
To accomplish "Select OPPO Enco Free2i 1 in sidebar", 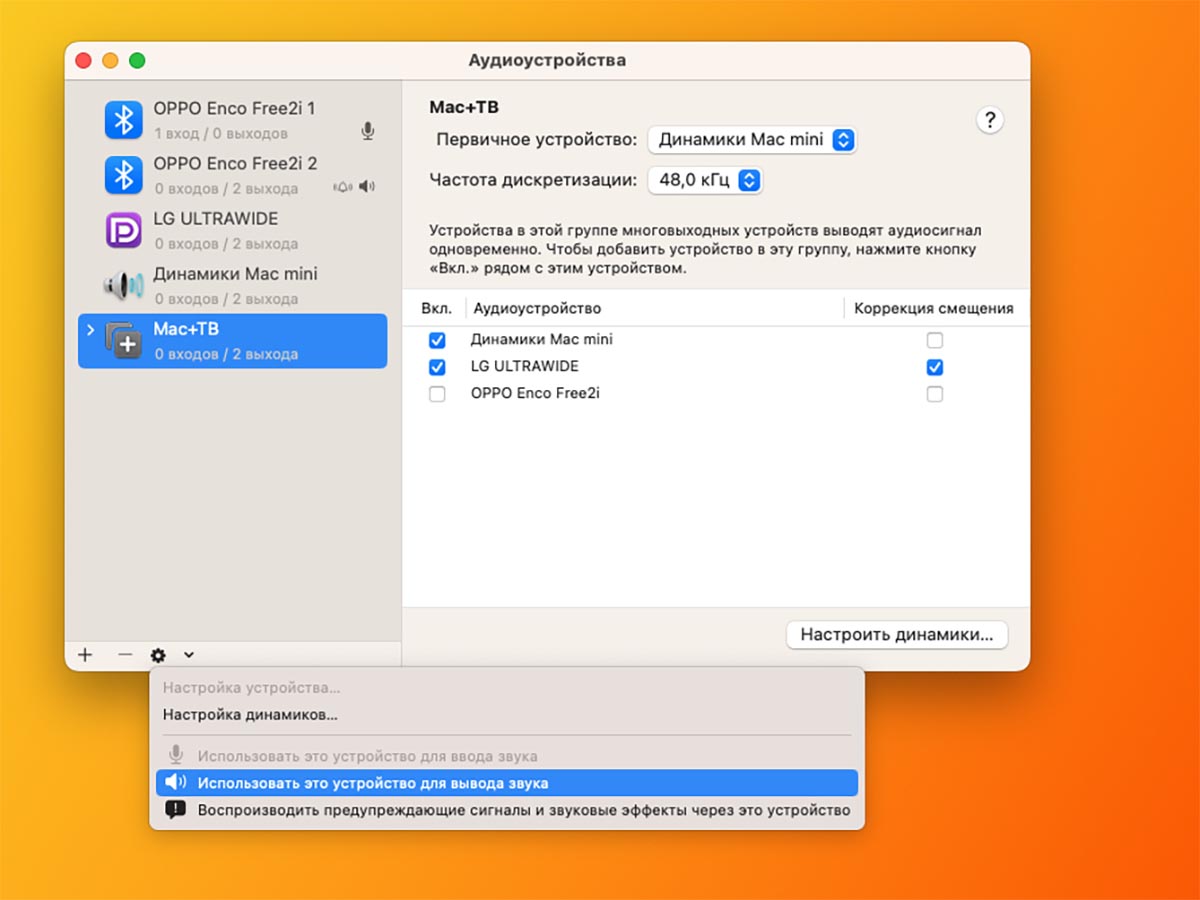I will pos(232,121).
